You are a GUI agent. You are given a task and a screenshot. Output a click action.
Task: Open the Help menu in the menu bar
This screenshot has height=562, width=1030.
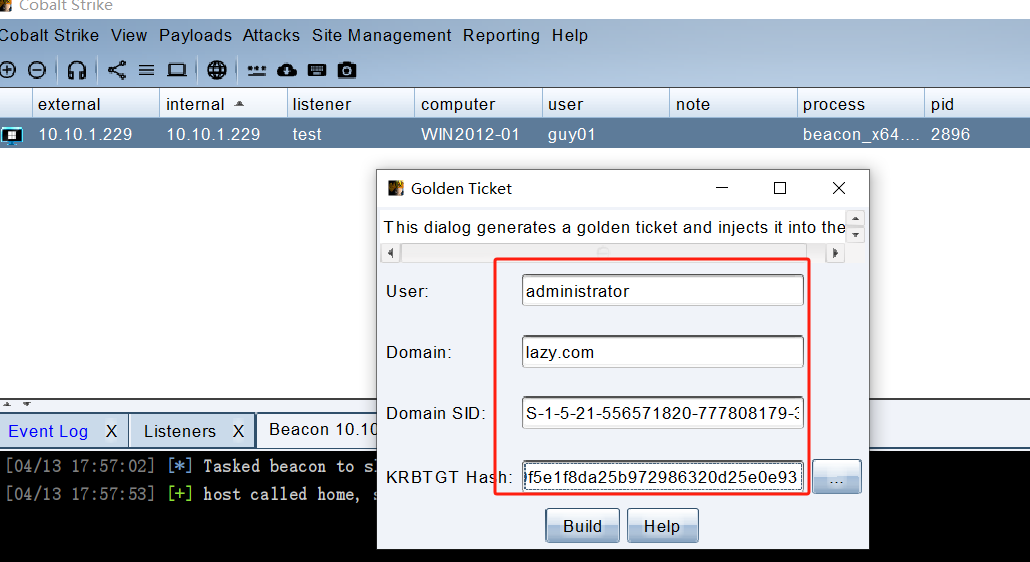[570, 35]
